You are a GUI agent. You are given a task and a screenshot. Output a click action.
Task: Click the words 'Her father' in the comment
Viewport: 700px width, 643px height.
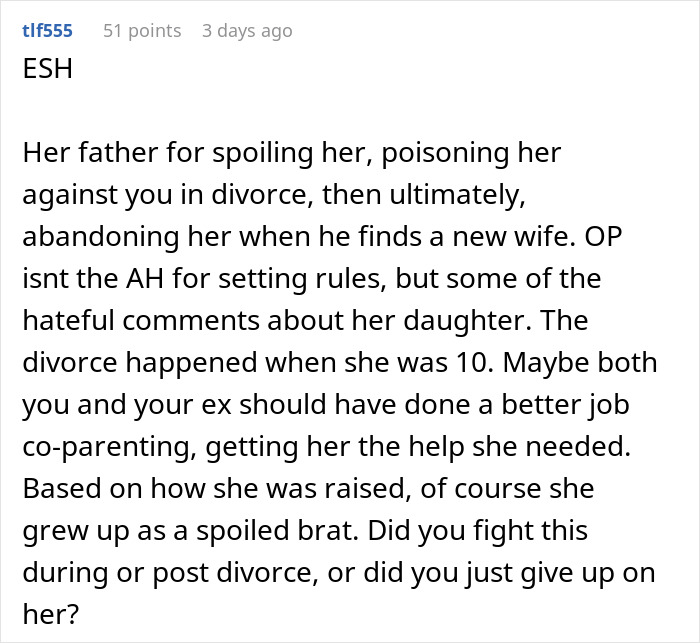[x=74, y=154]
